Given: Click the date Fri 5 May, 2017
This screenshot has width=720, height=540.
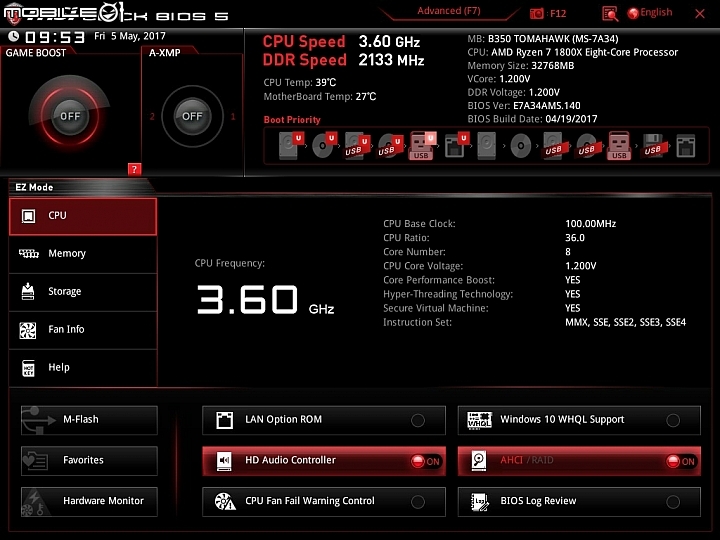Looking at the screenshot, I should 130,36.
